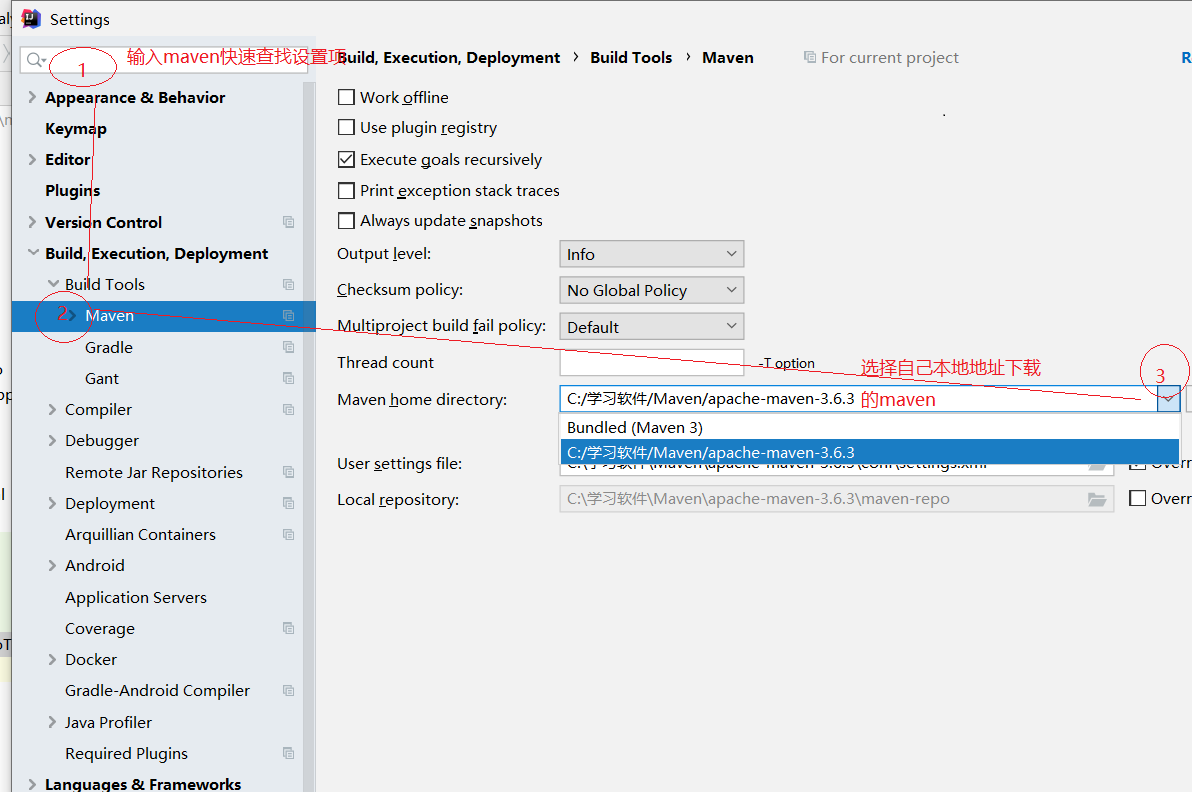Click the project-level icon beside Required Plugins
This screenshot has height=792, width=1192.
pos(289,753)
